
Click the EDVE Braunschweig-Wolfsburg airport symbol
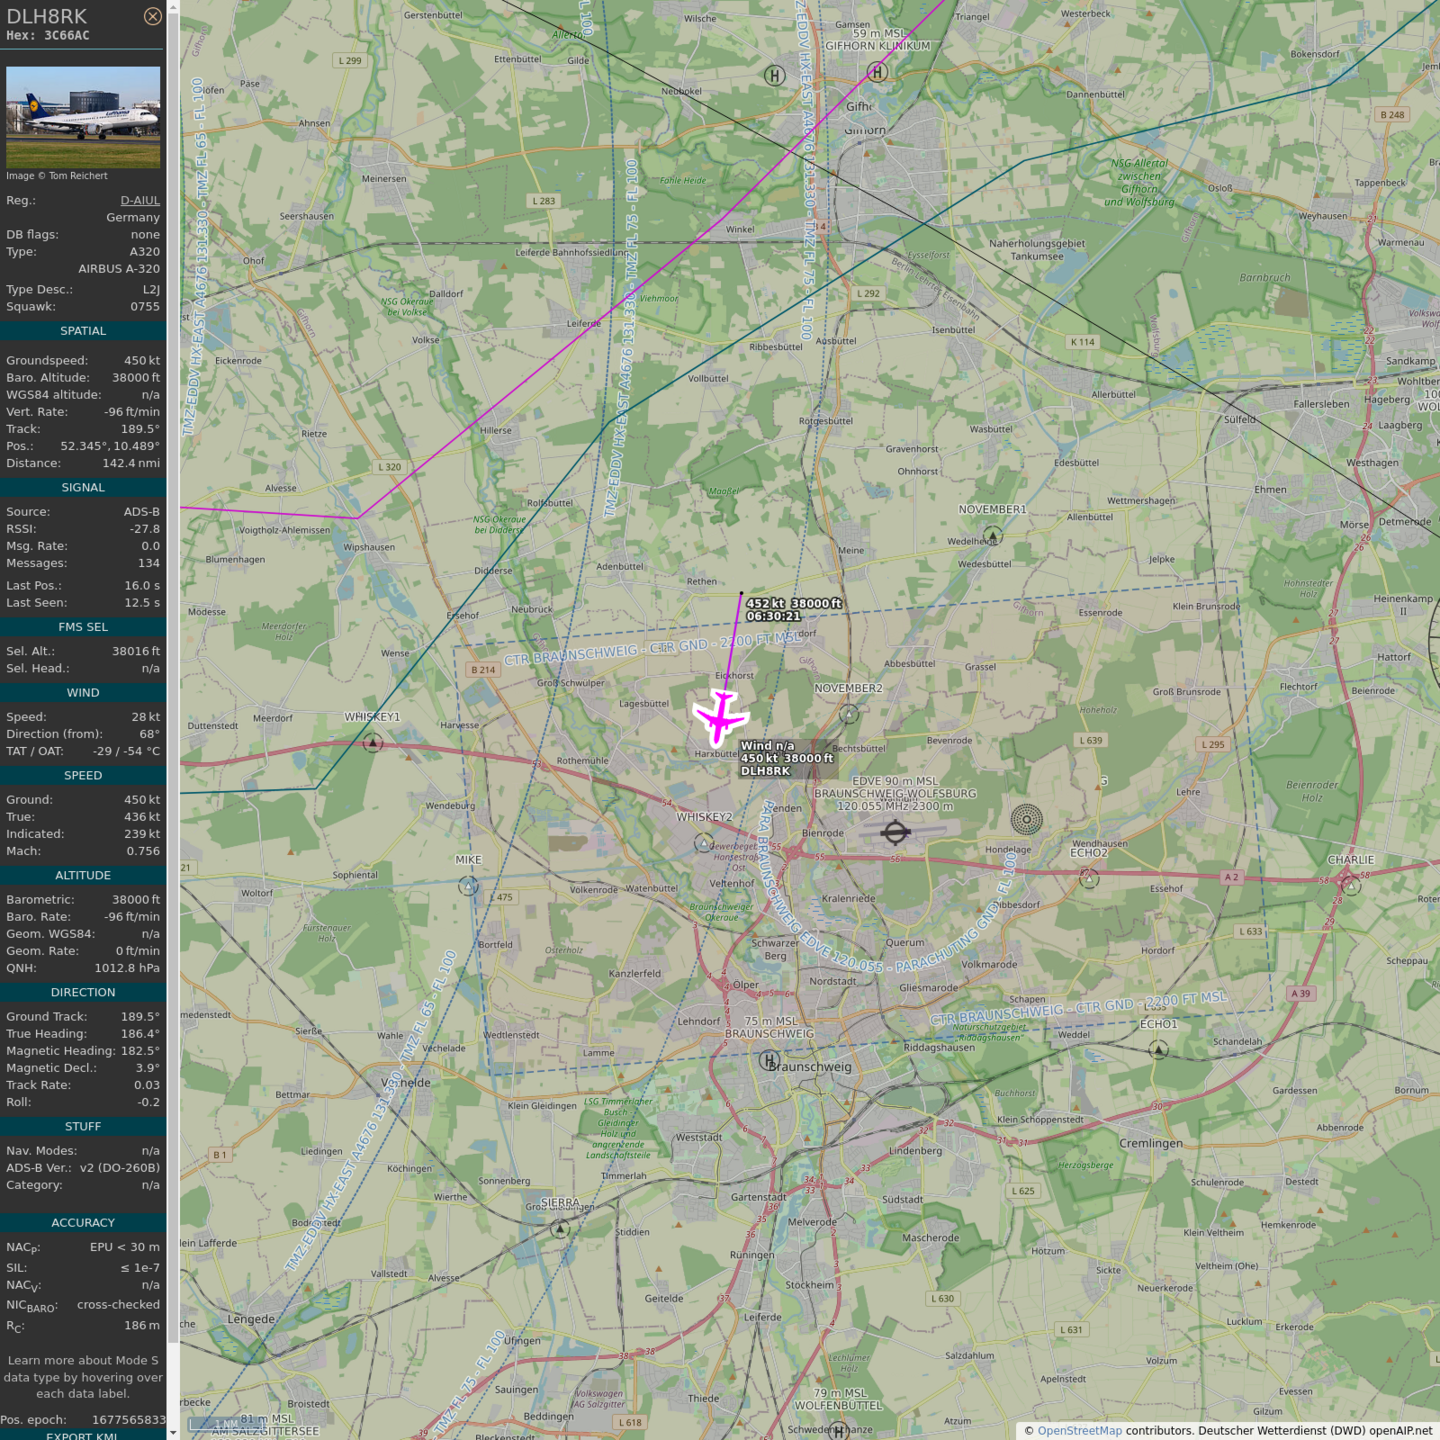point(895,832)
